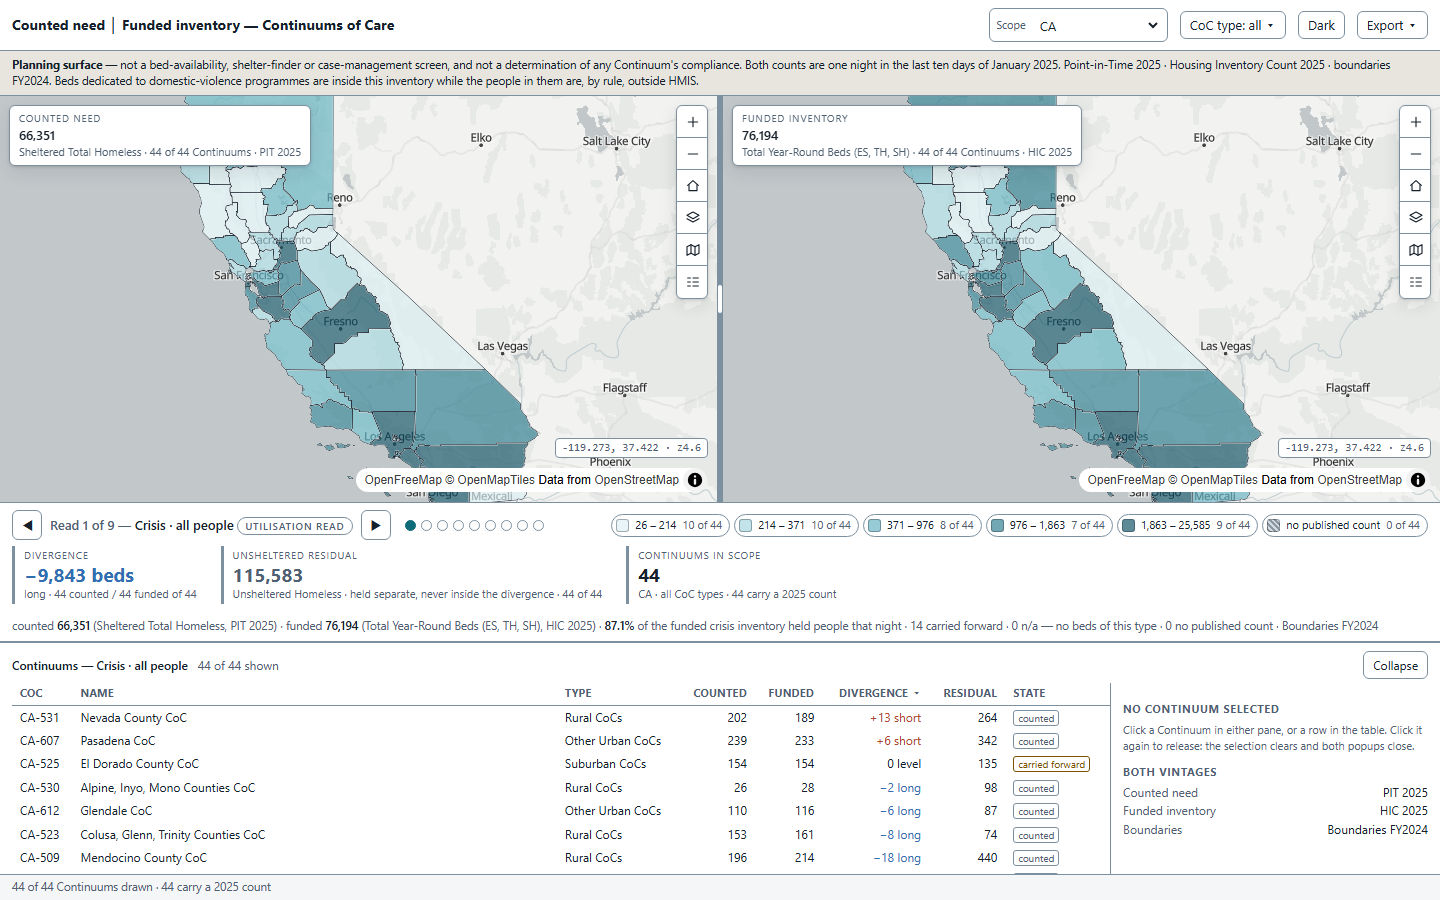The image size is (1440, 900).
Task: Show legend list on Counted Need map
Action: pyautogui.click(x=692, y=282)
